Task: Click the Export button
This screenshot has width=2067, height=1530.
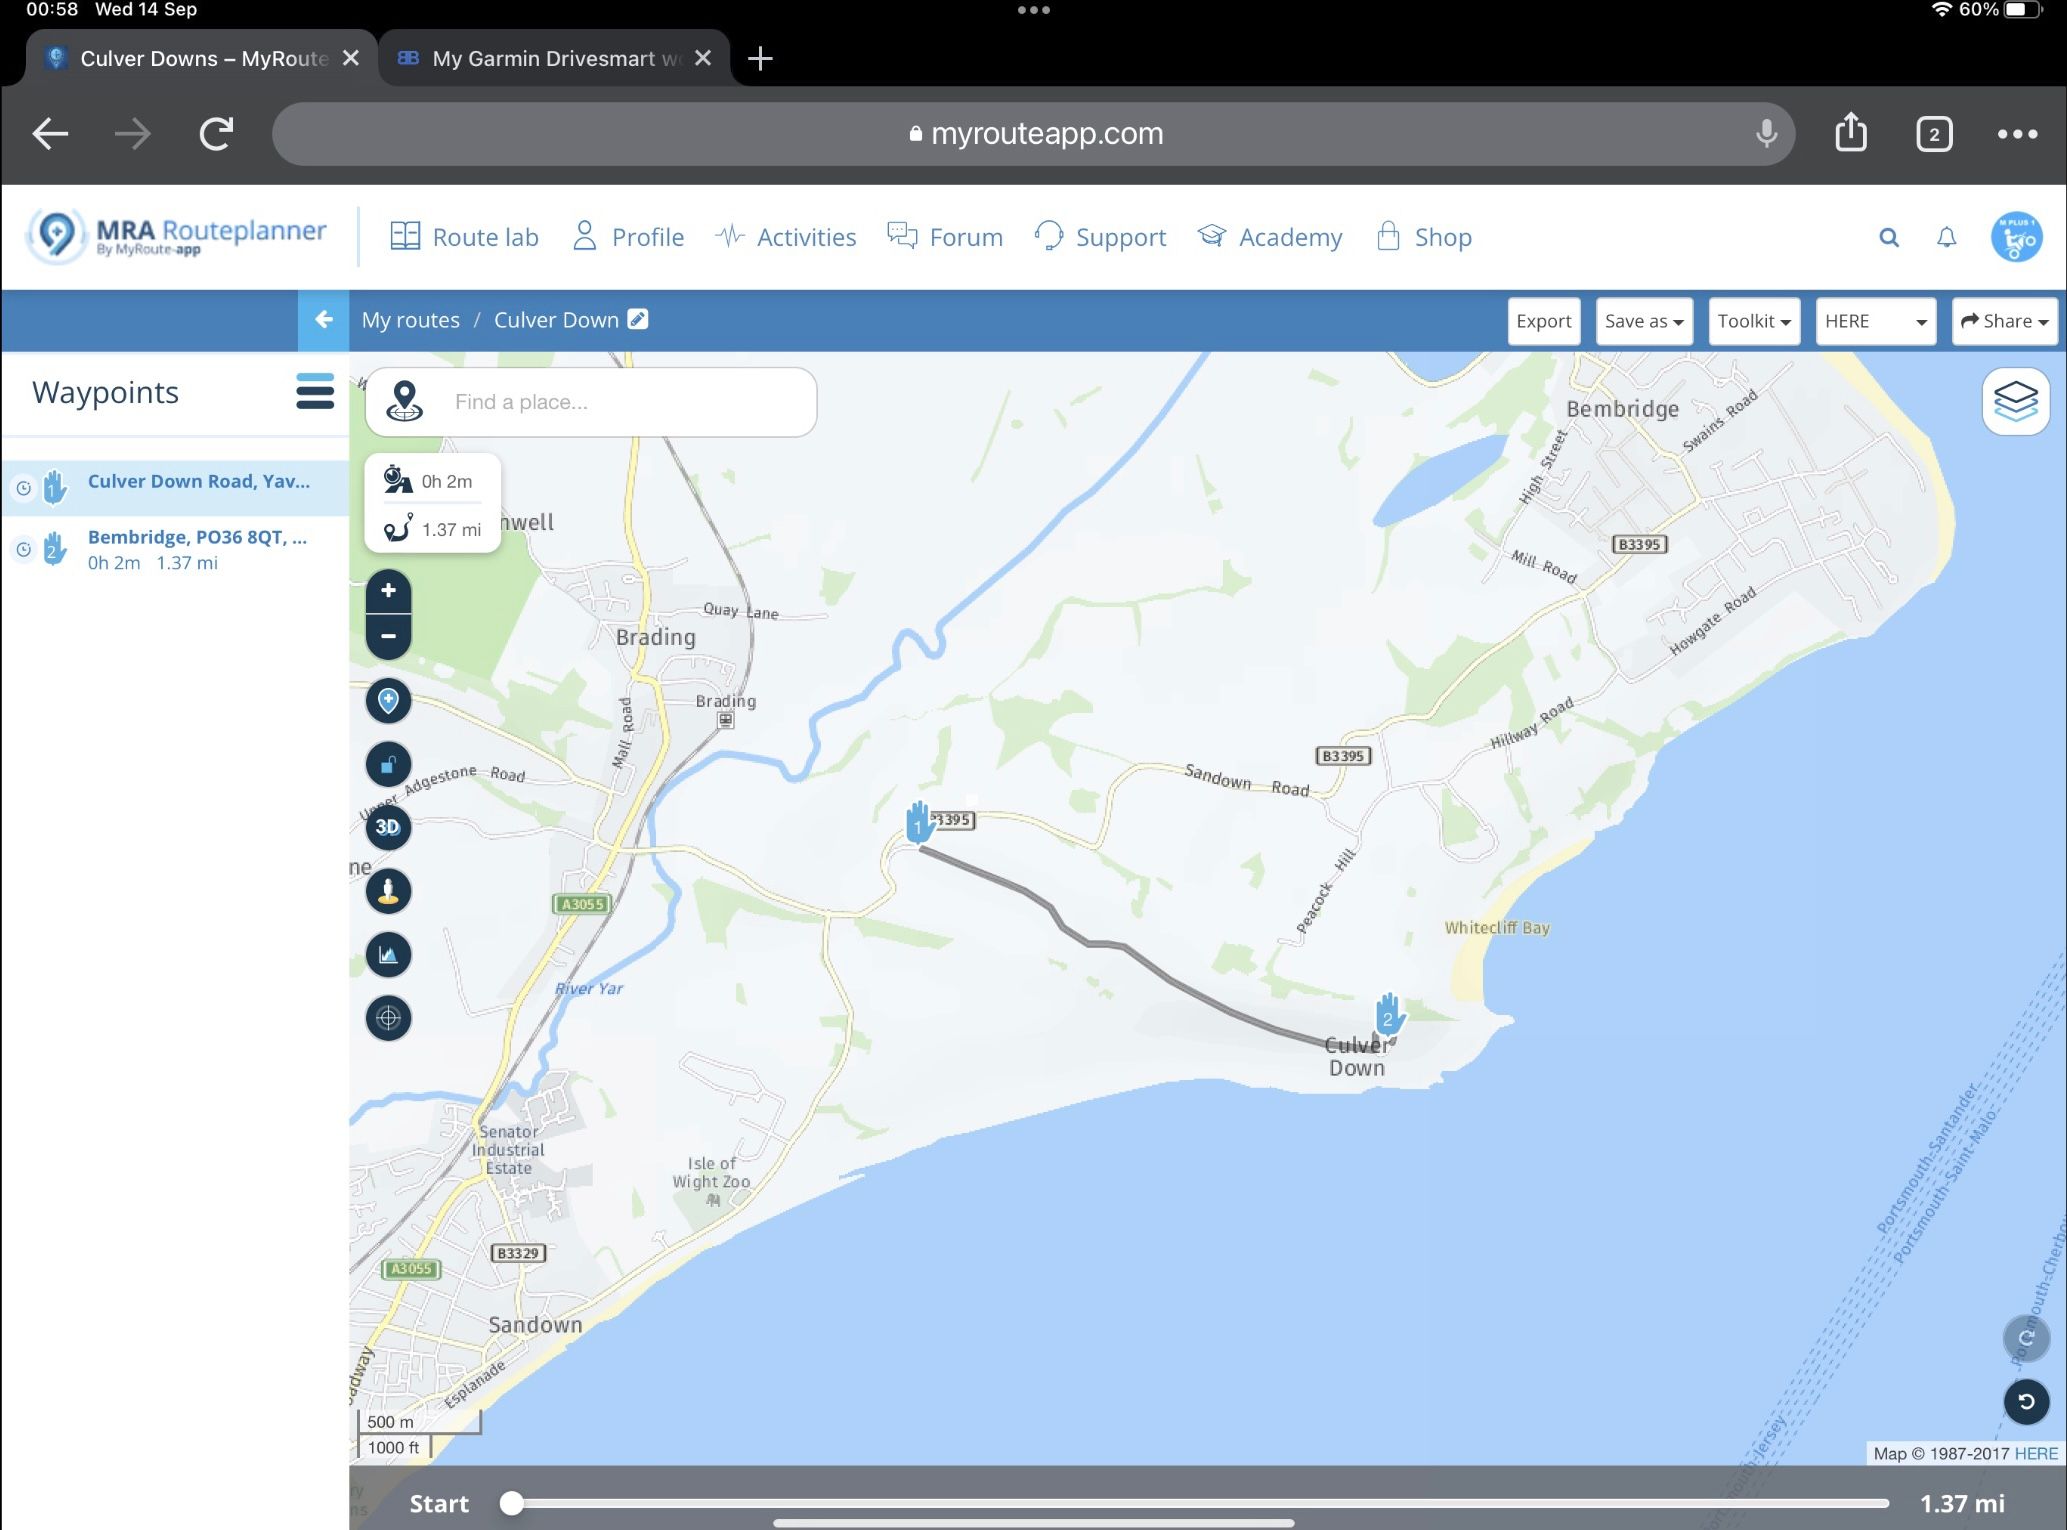Action: click(x=1543, y=321)
